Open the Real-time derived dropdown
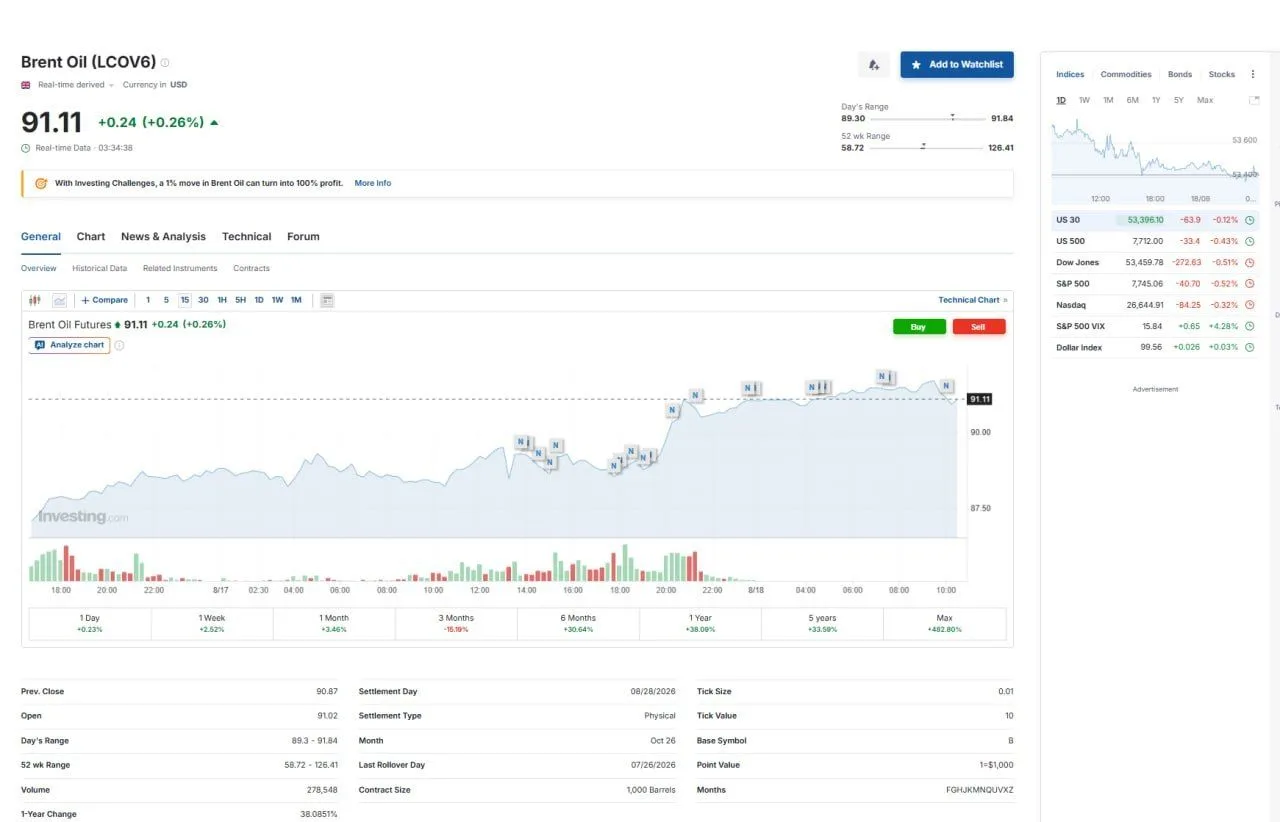The image size is (1280, 822). (x=75, y=85)
